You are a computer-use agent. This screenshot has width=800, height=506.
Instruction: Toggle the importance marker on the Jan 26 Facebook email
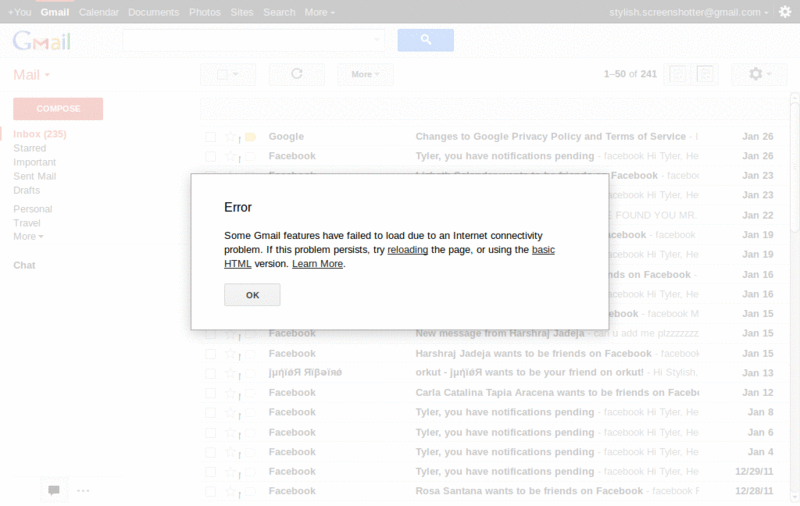point(250,156)
